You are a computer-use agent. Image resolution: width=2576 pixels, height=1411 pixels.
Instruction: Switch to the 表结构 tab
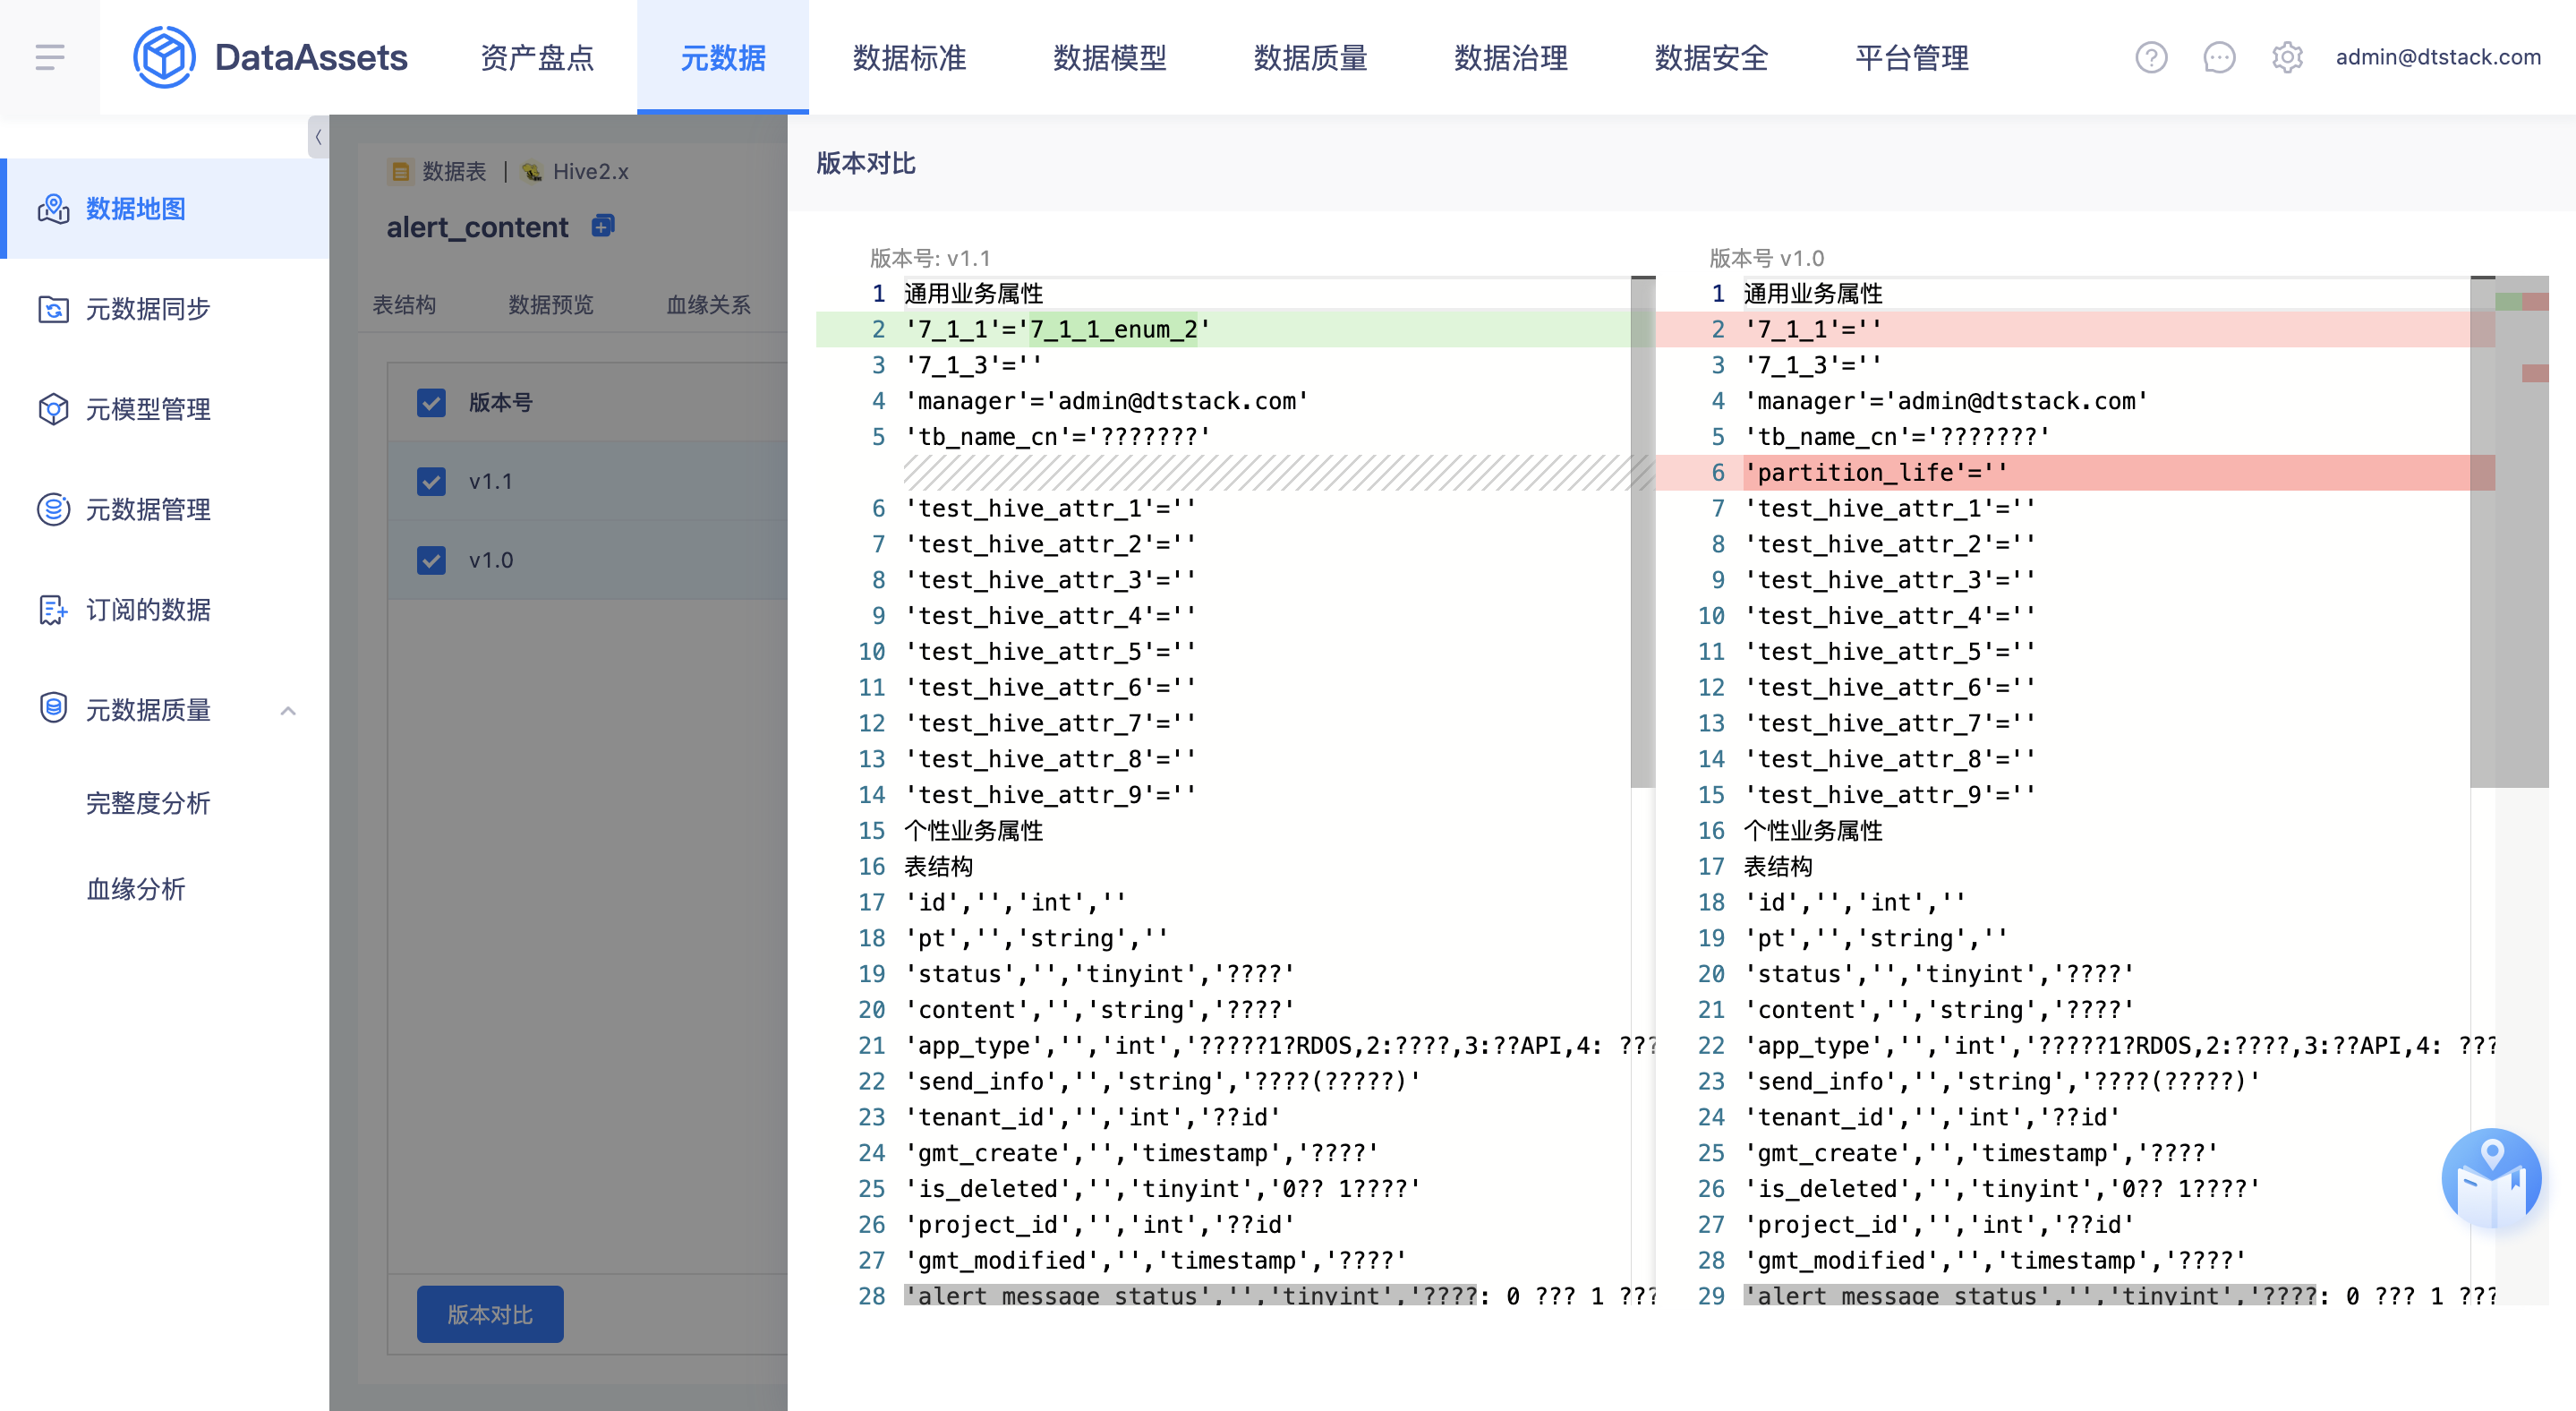tap(404, 305)
